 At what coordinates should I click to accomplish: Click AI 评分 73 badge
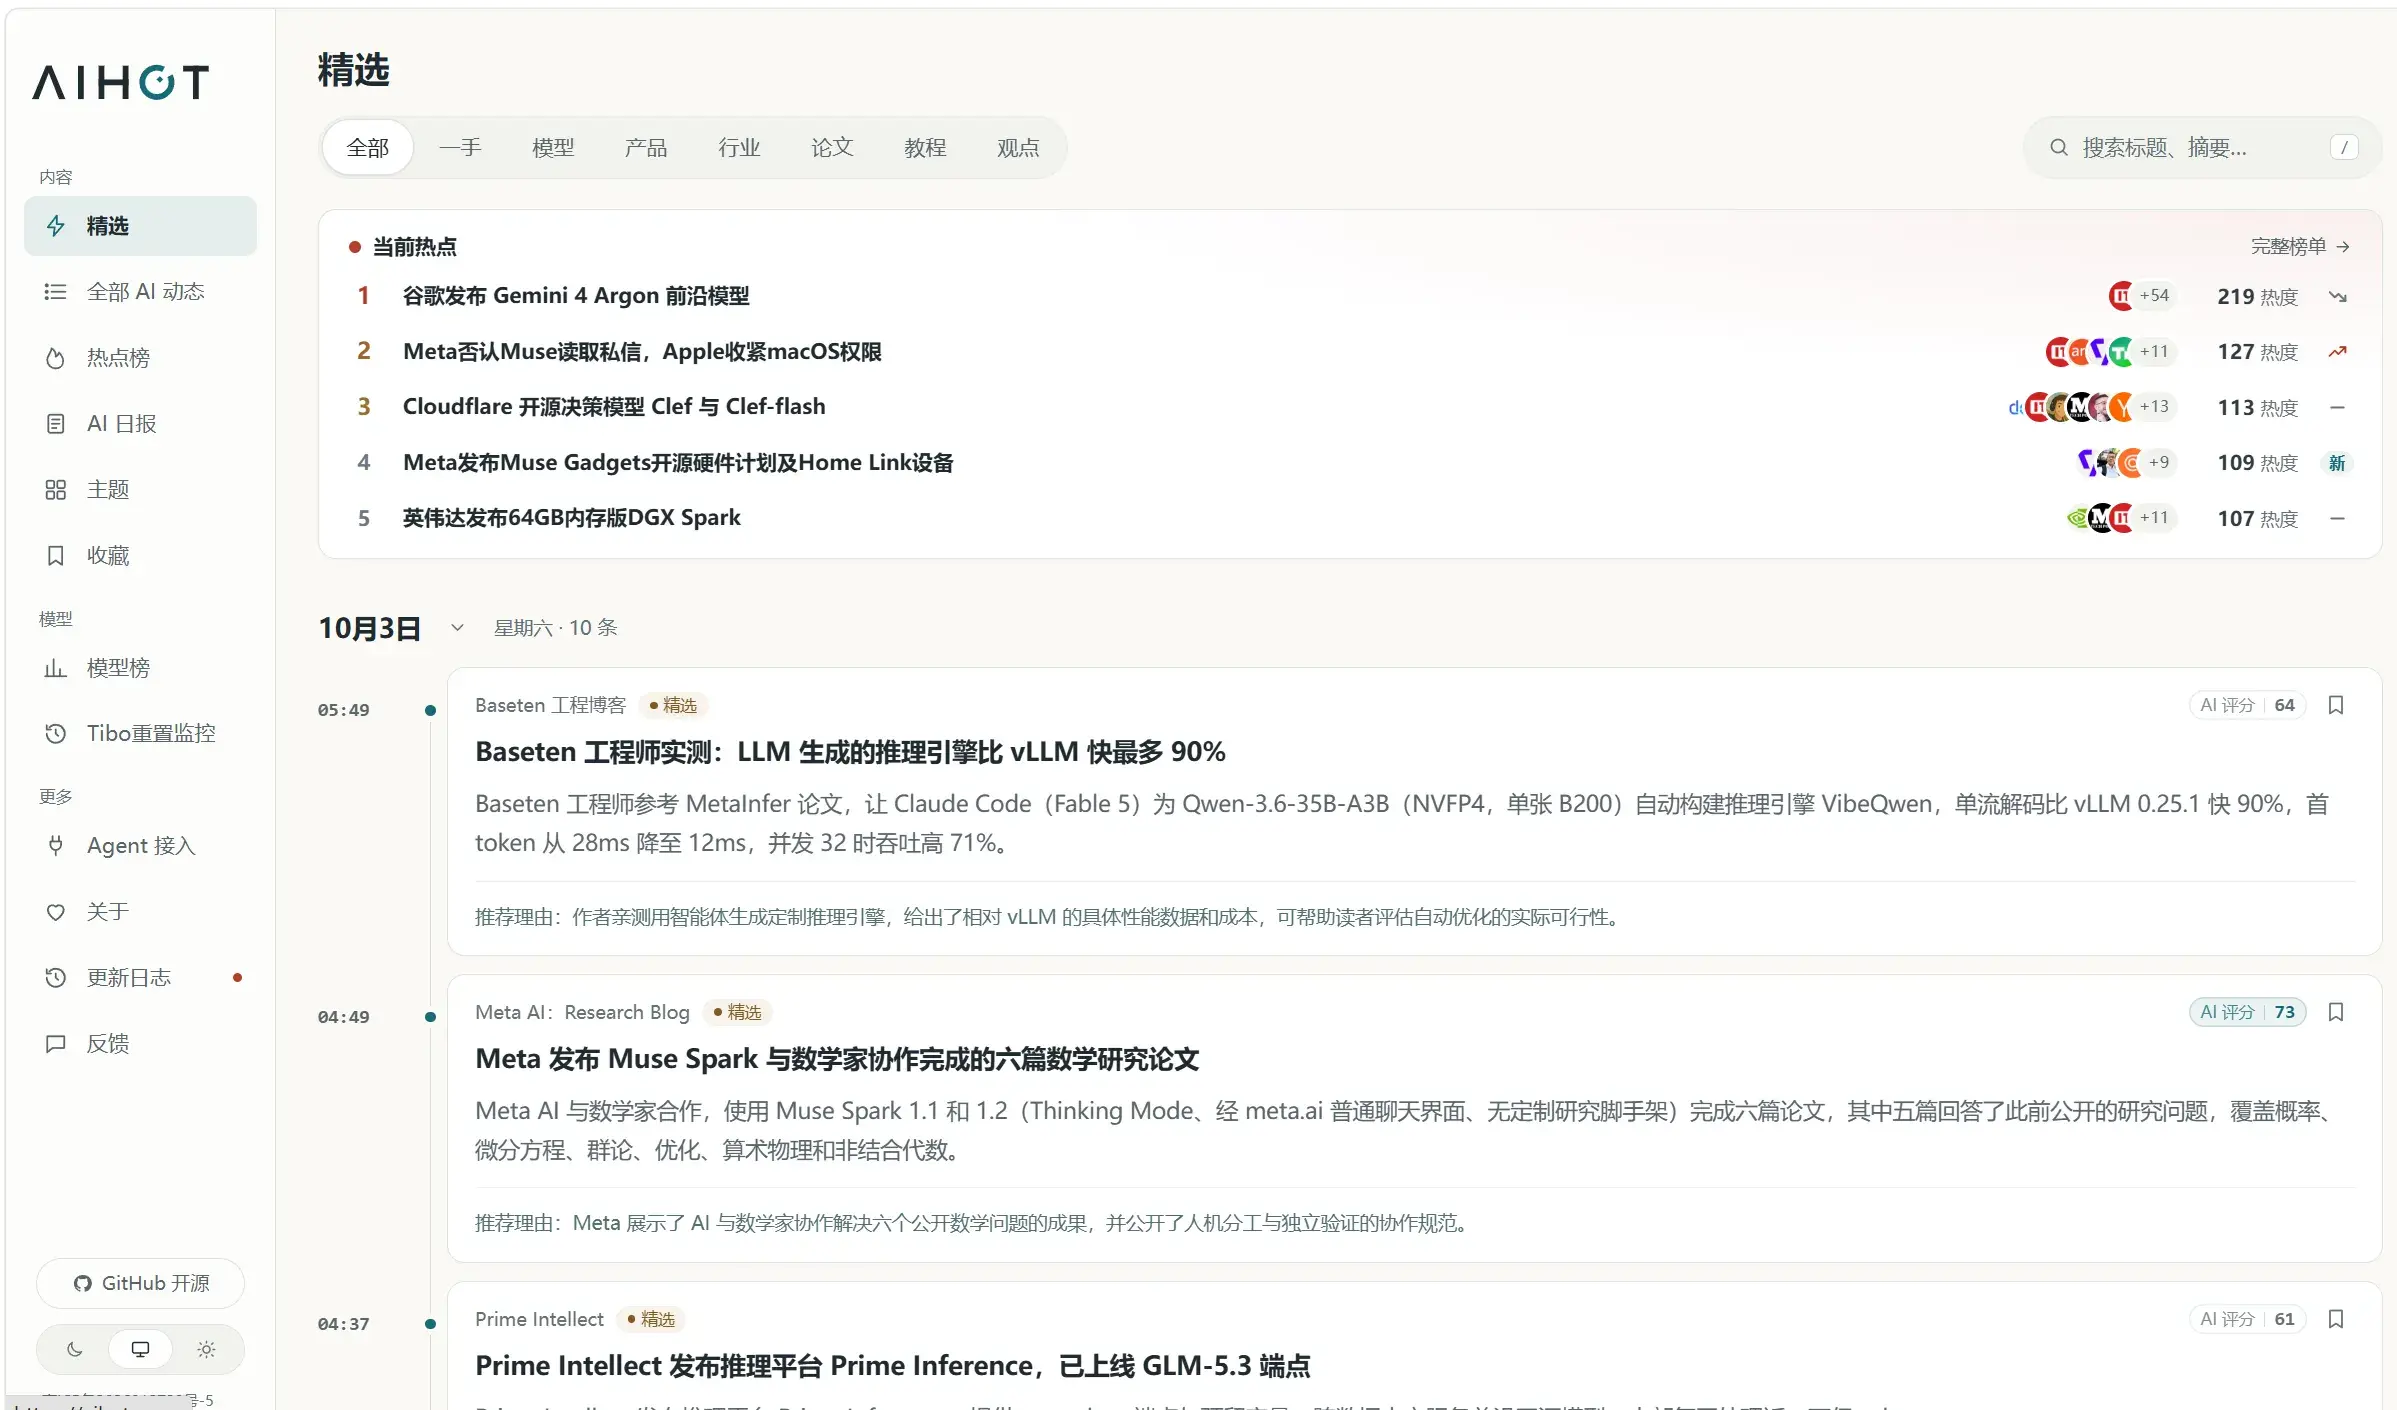pos(2248,1013)
